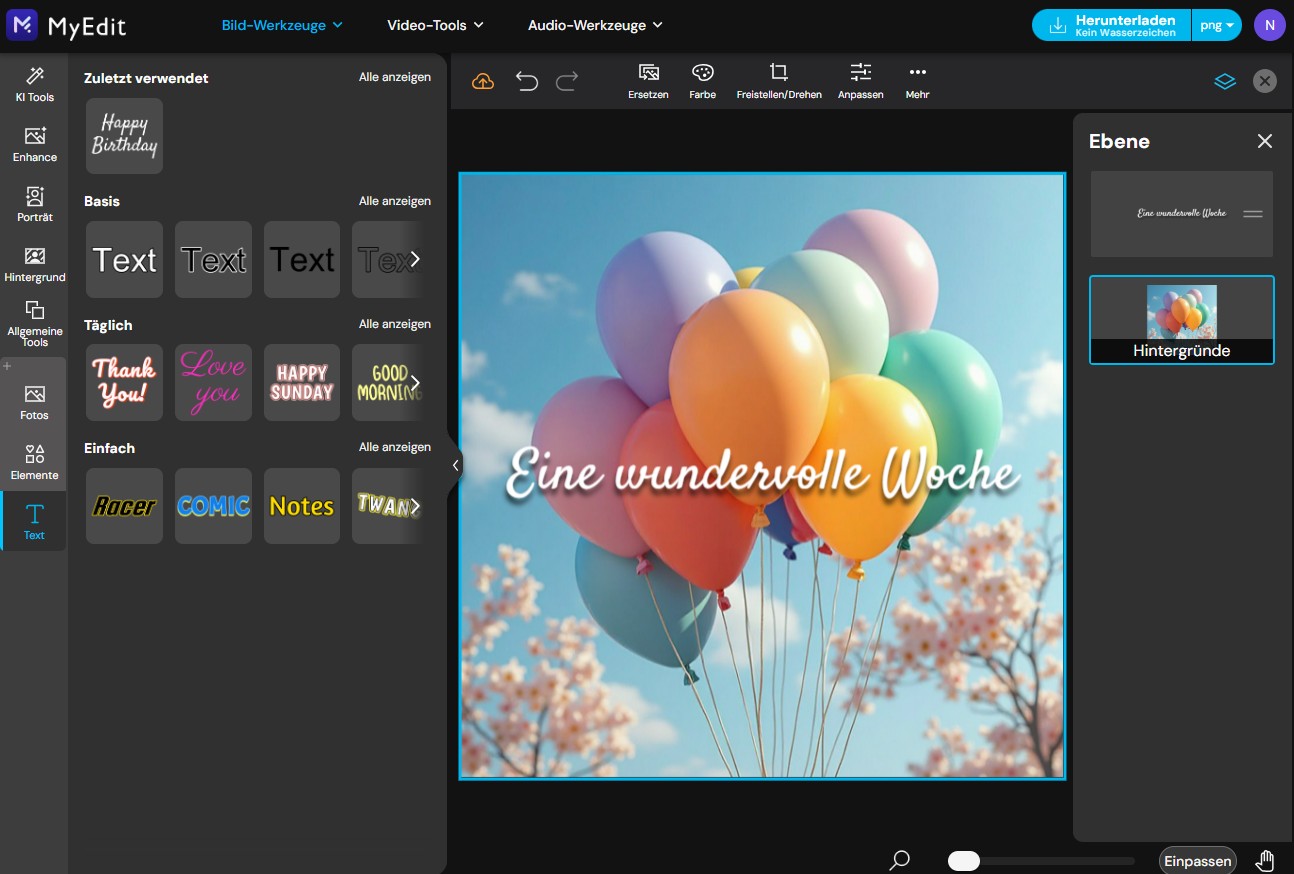The height and width of the screenshot is (874, 1294).
Task: Click the Ersetzen toolbar tool
Action: pyautogui.click(x=648, y=81)
